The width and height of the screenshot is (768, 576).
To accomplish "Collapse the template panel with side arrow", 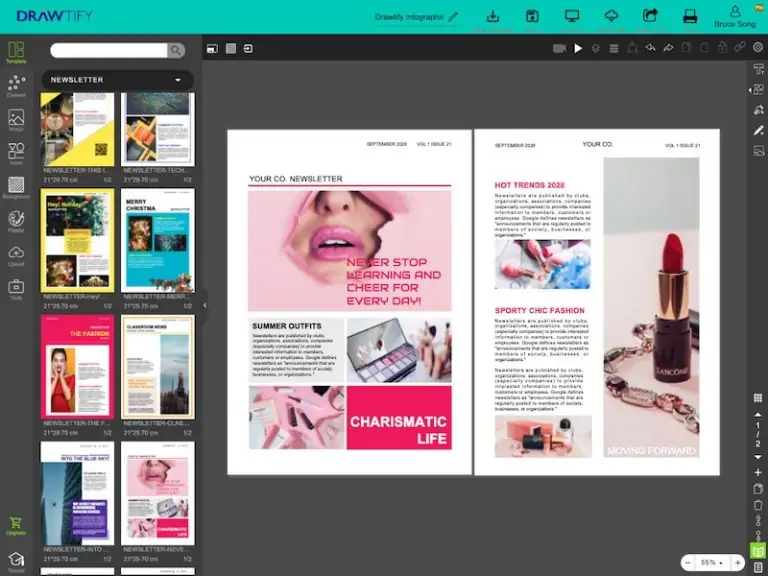I will click(x=205, y=305).
